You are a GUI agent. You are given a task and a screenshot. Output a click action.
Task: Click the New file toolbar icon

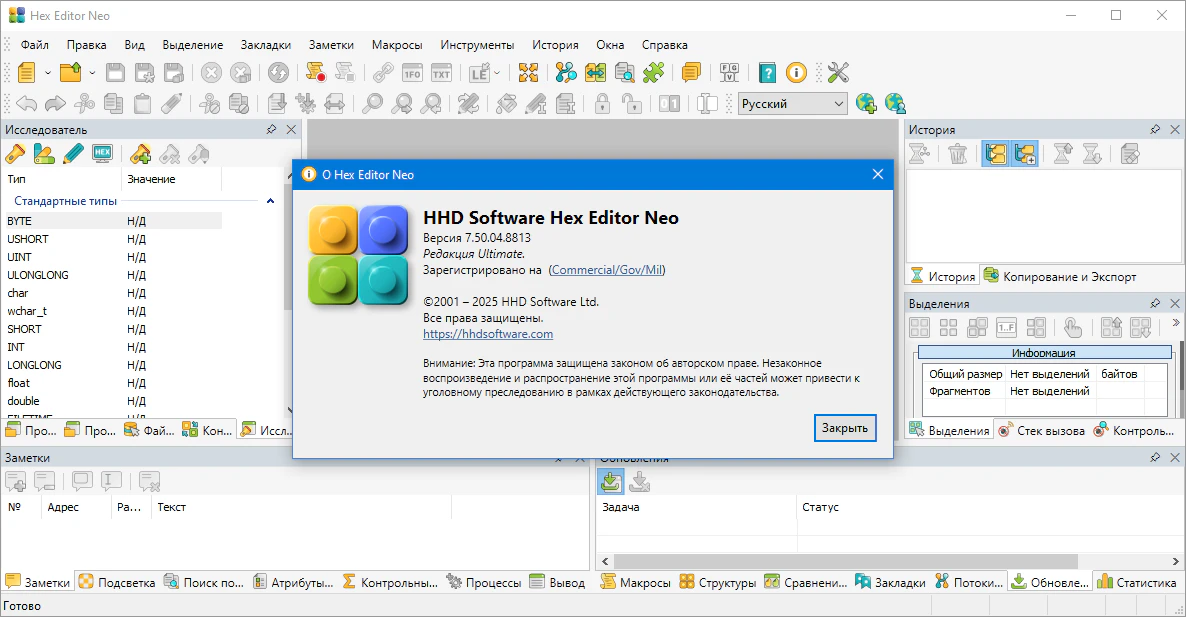[26, 72]
